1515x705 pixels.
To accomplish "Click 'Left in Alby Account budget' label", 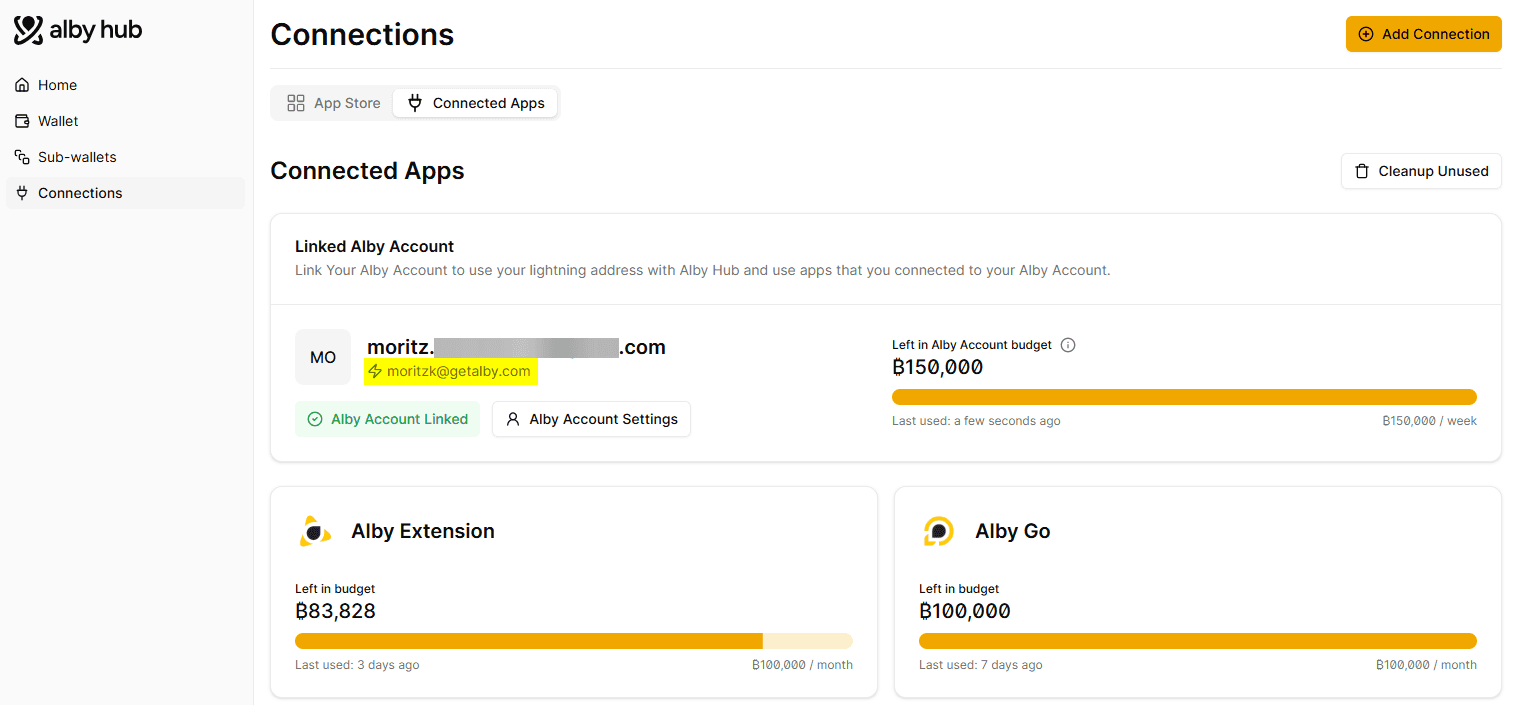I will (x=972, y=345).
